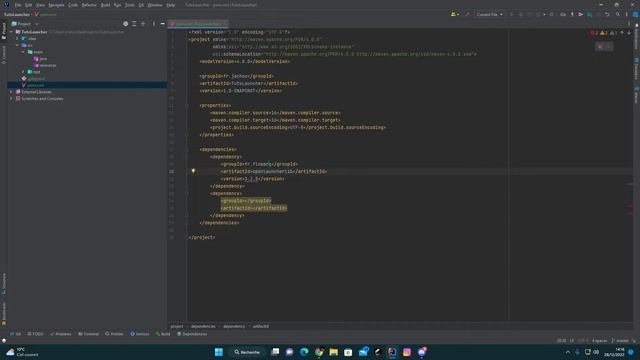Viewport: 640px width, 360px height.
Task: Click 'project' in the breadcrumb bar
Action: click(x=177, y=326)
